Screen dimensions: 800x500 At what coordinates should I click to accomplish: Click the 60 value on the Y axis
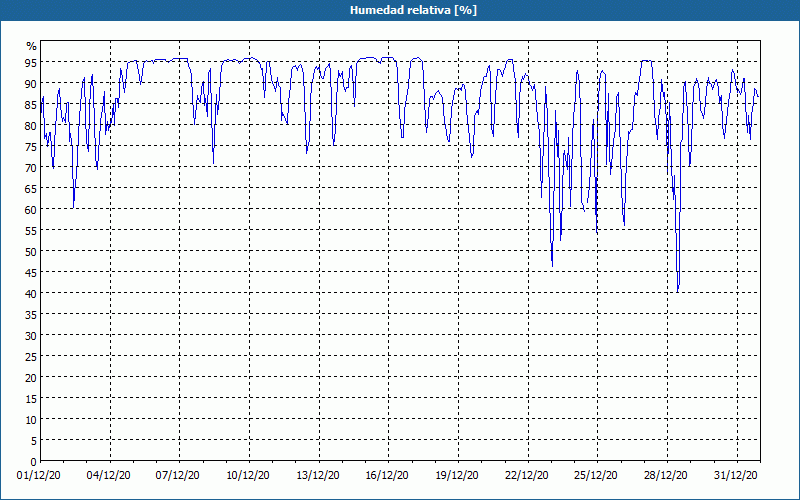pos(32,210)
